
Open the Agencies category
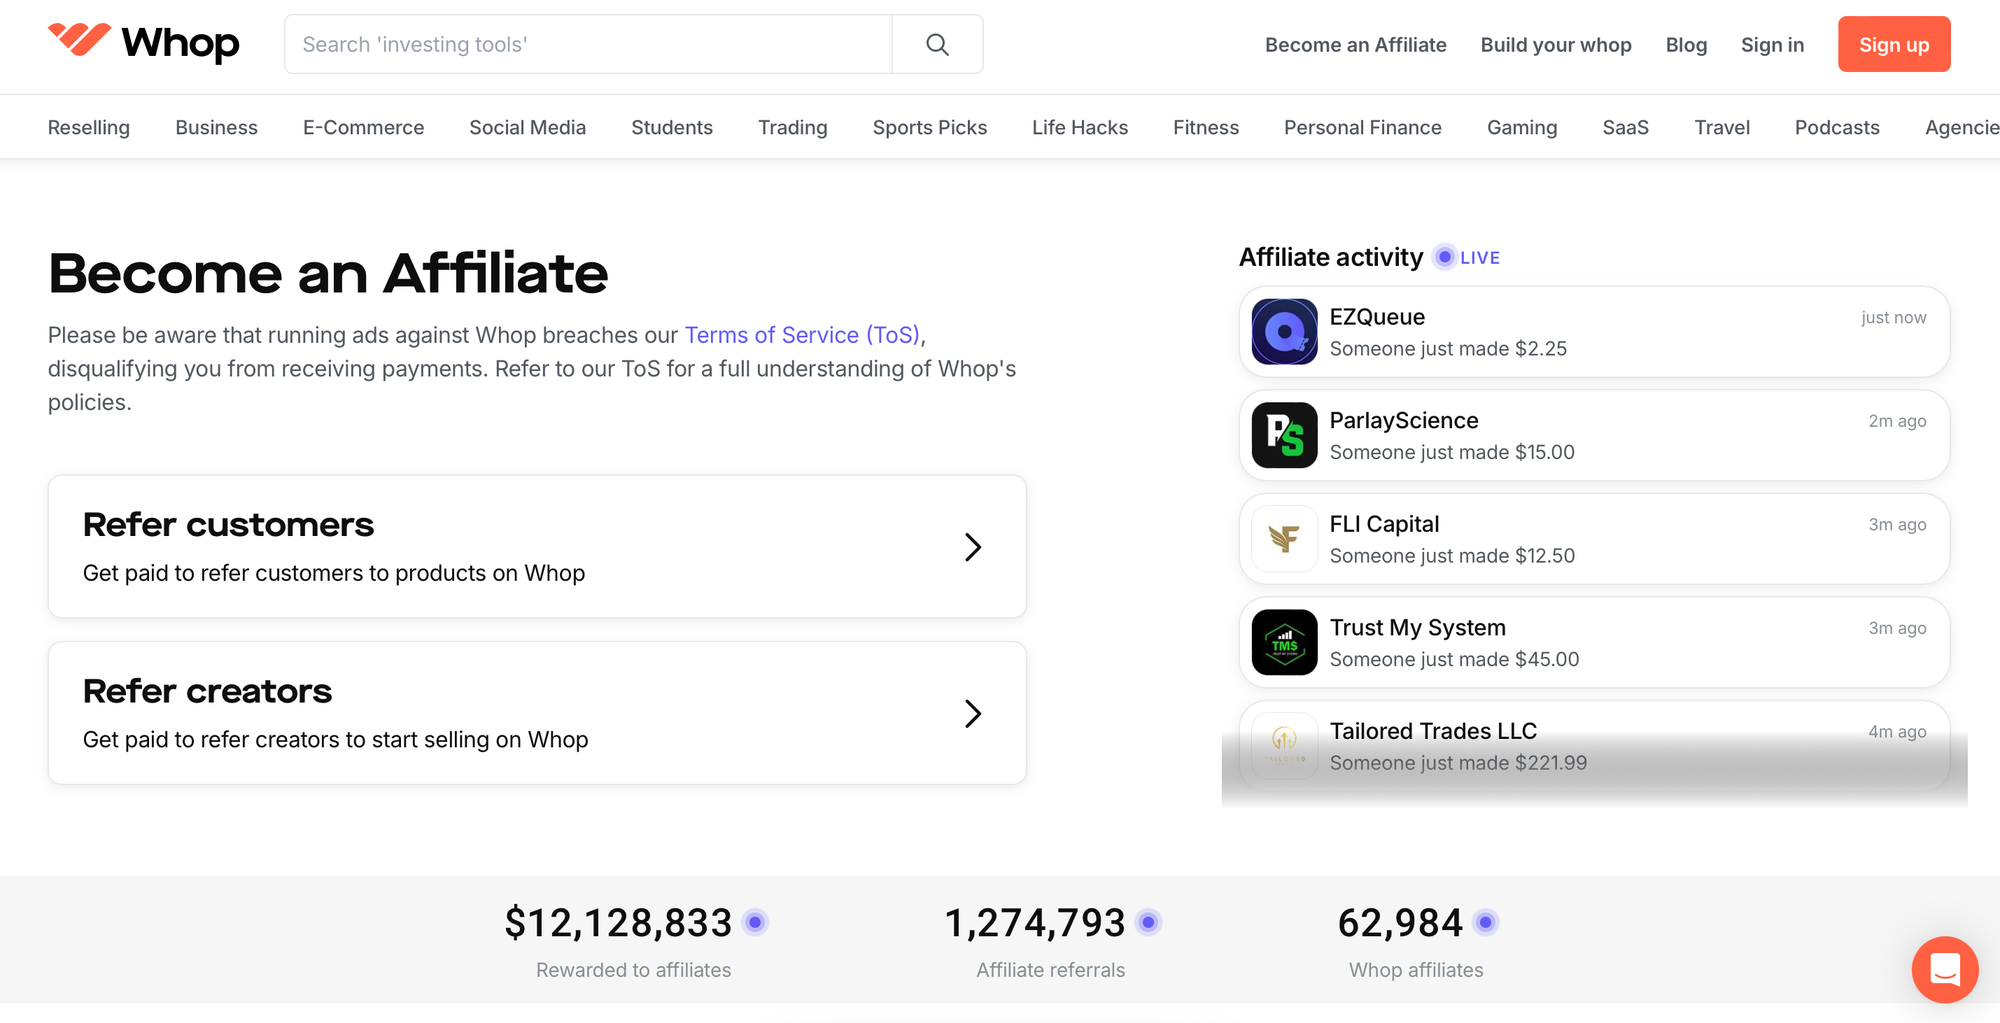click(x=1962, y=127)
